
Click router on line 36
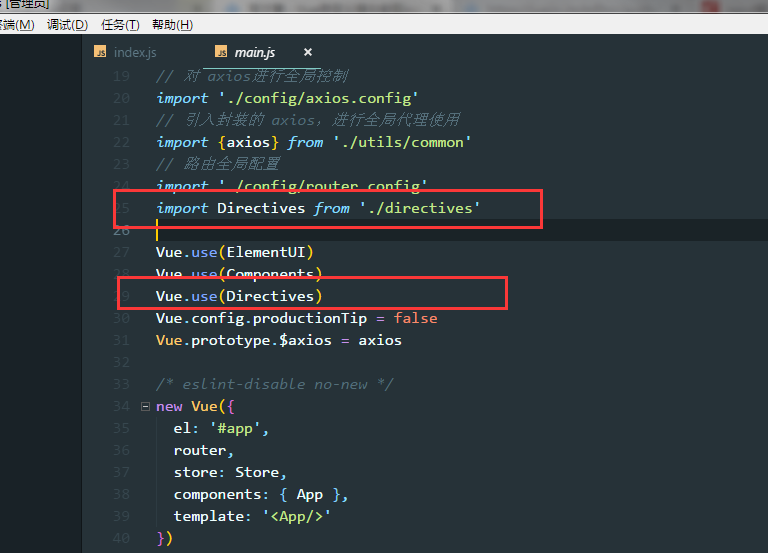tap(200, 451)
